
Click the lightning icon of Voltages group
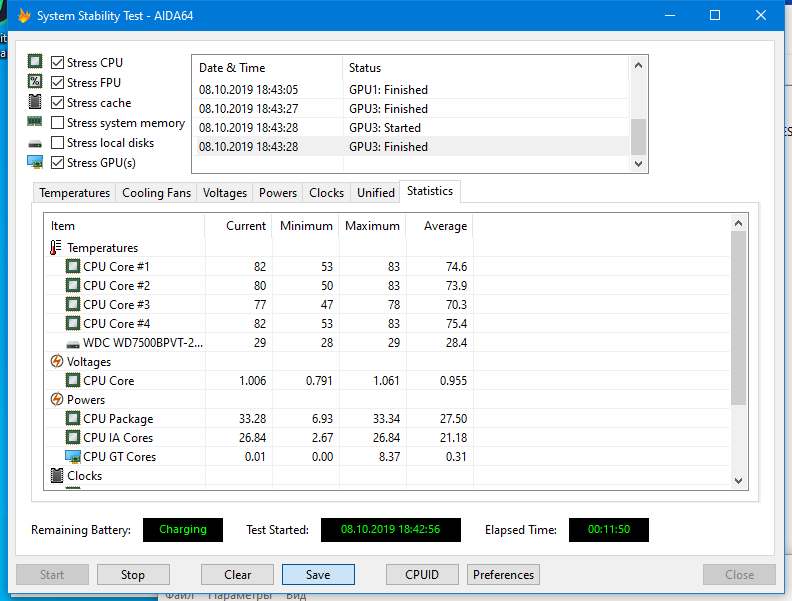(x=57, y=362)
